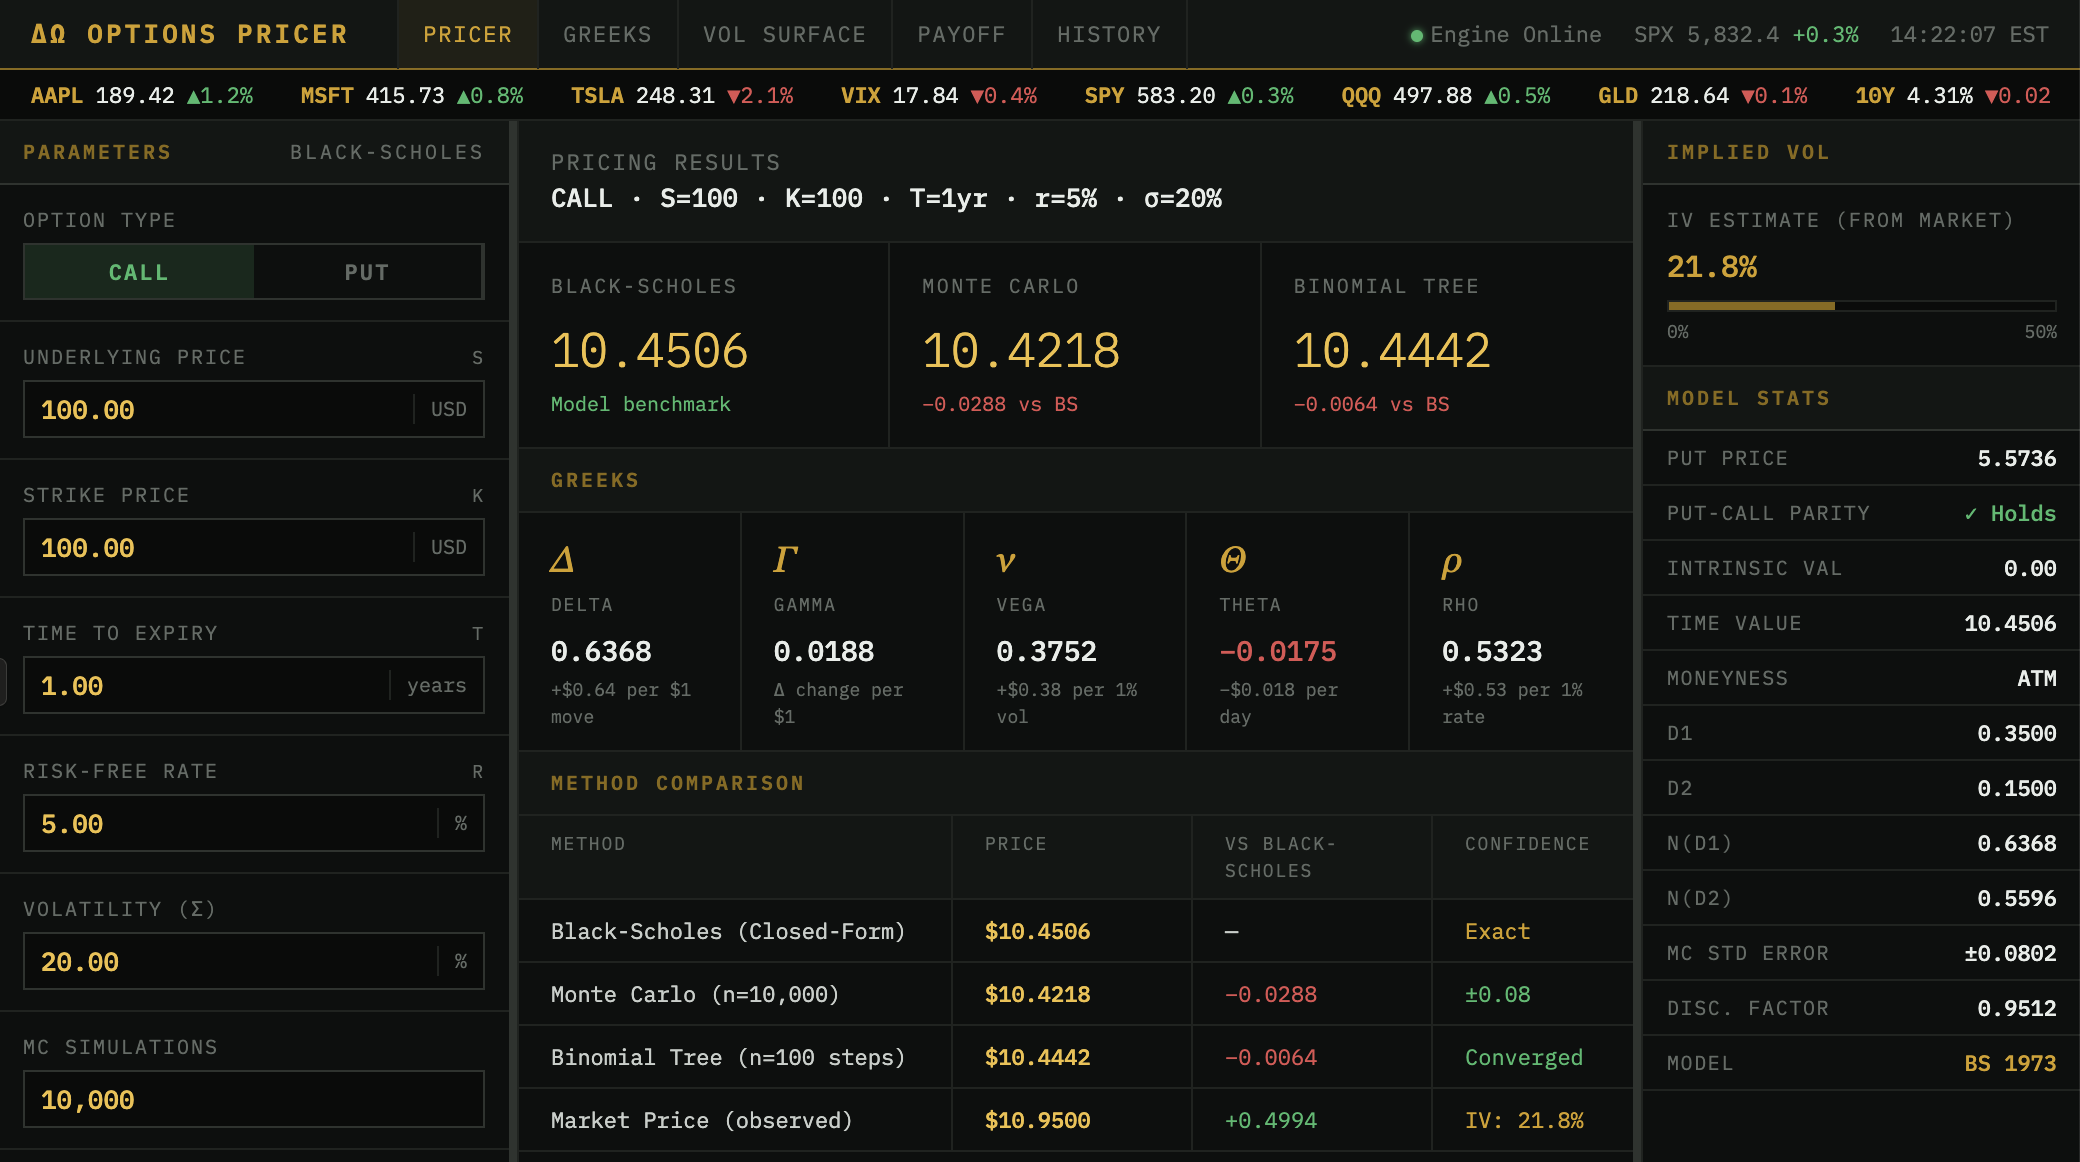Click the Market Price (observed) row

(1076, 1120)
